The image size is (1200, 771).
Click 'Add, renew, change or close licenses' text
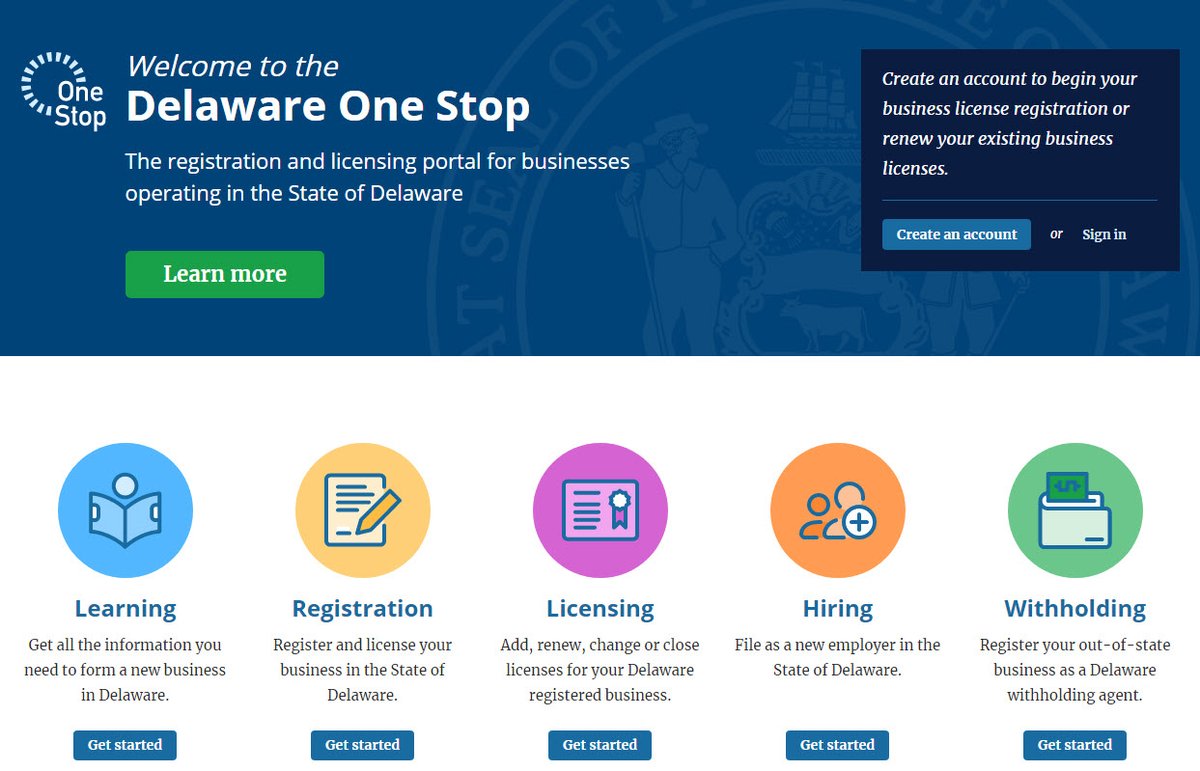click(x=600, y=670)
